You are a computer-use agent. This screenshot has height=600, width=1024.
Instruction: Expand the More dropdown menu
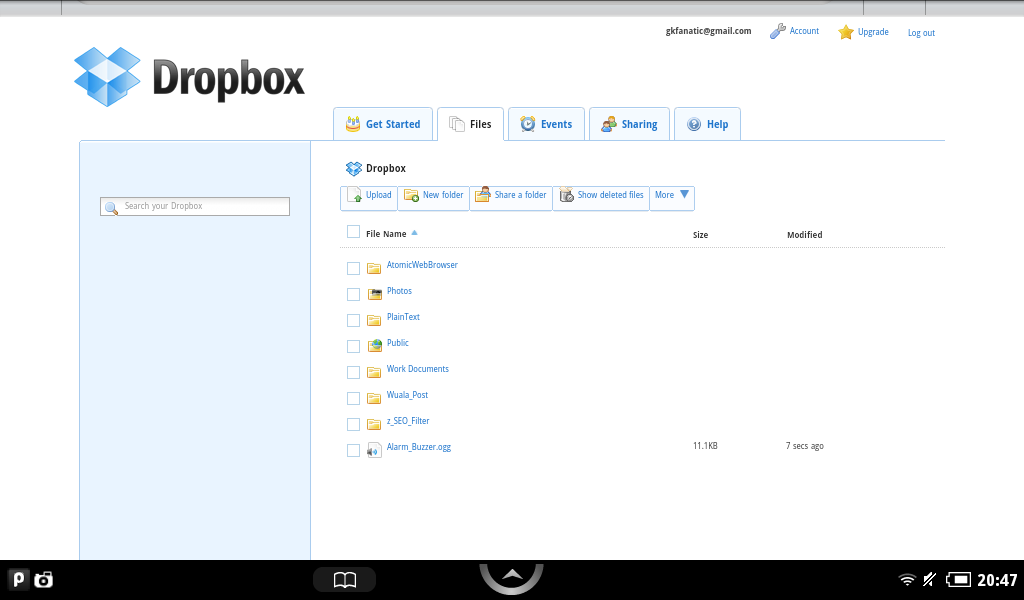672,196
